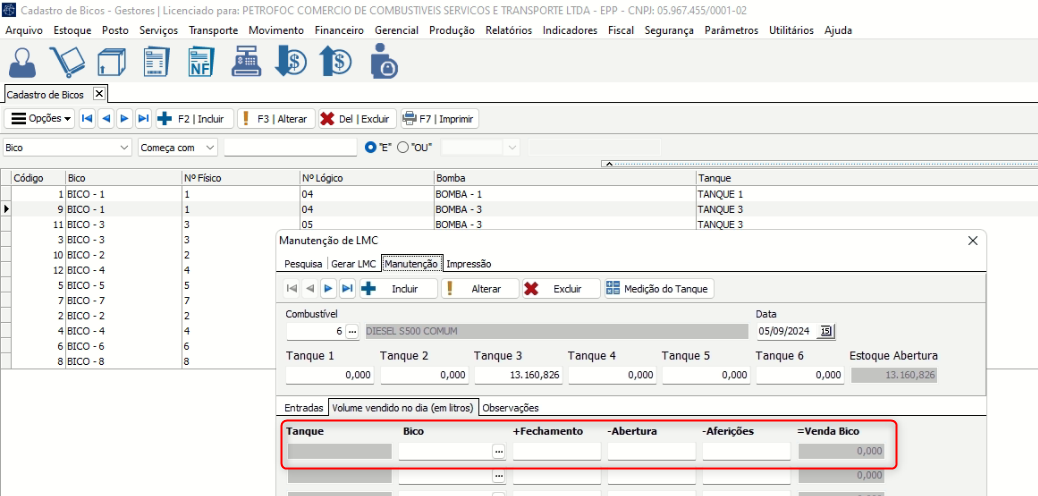
Task: Select the "OU" radio button
Action: click(x=403, y=148)
